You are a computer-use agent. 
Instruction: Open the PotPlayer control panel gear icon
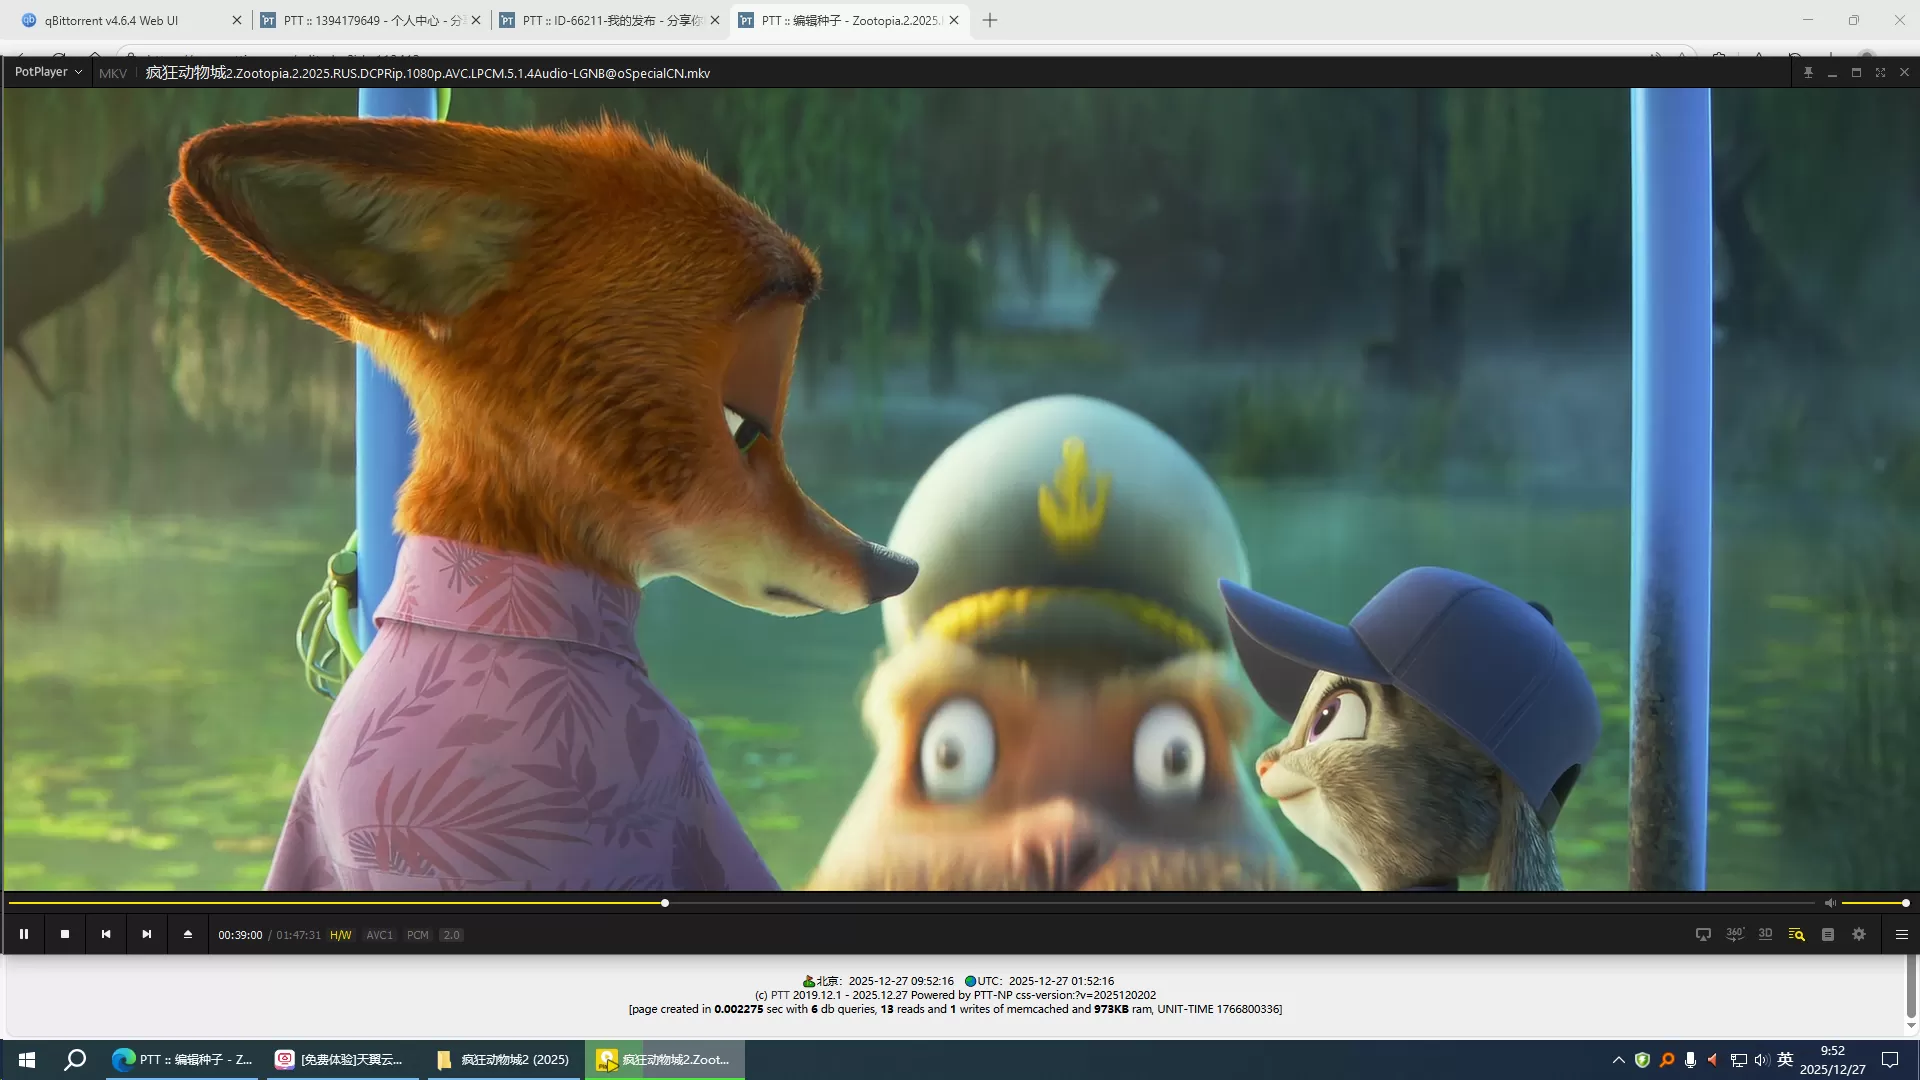pyautogui.click(x=1859, y=934)
